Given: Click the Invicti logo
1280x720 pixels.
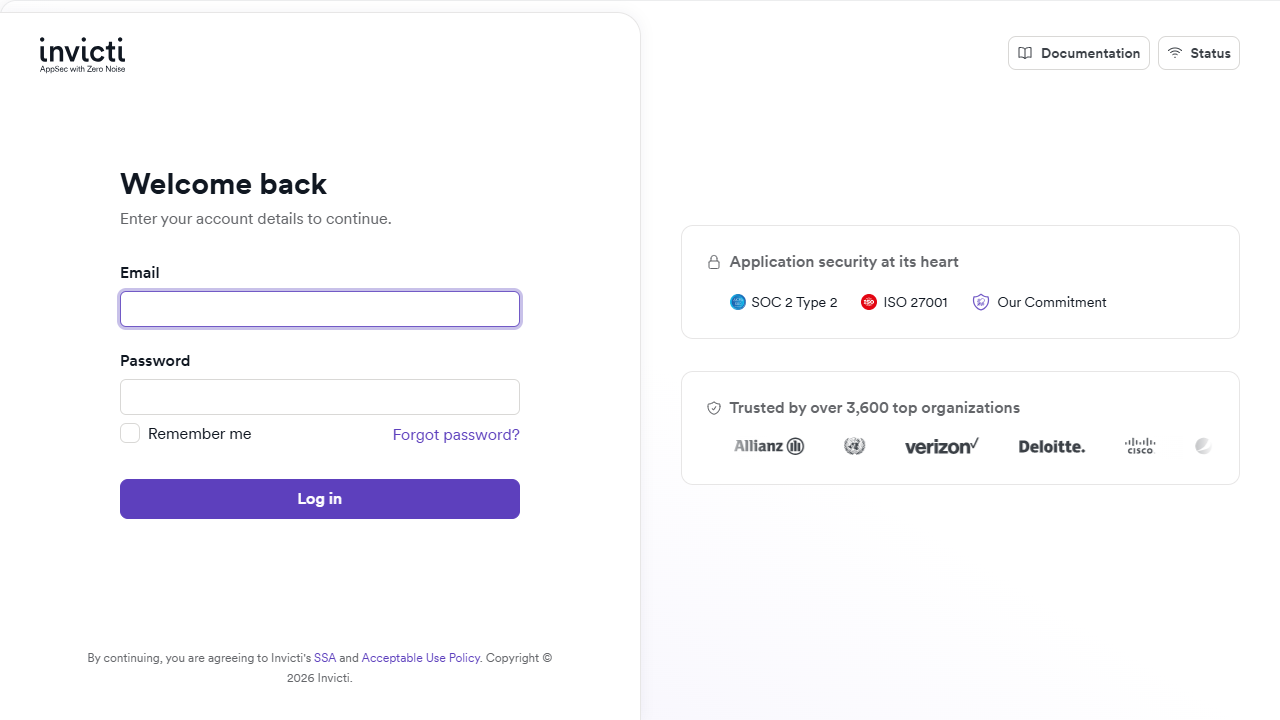Looking at the screenshot, I should 82,54.
